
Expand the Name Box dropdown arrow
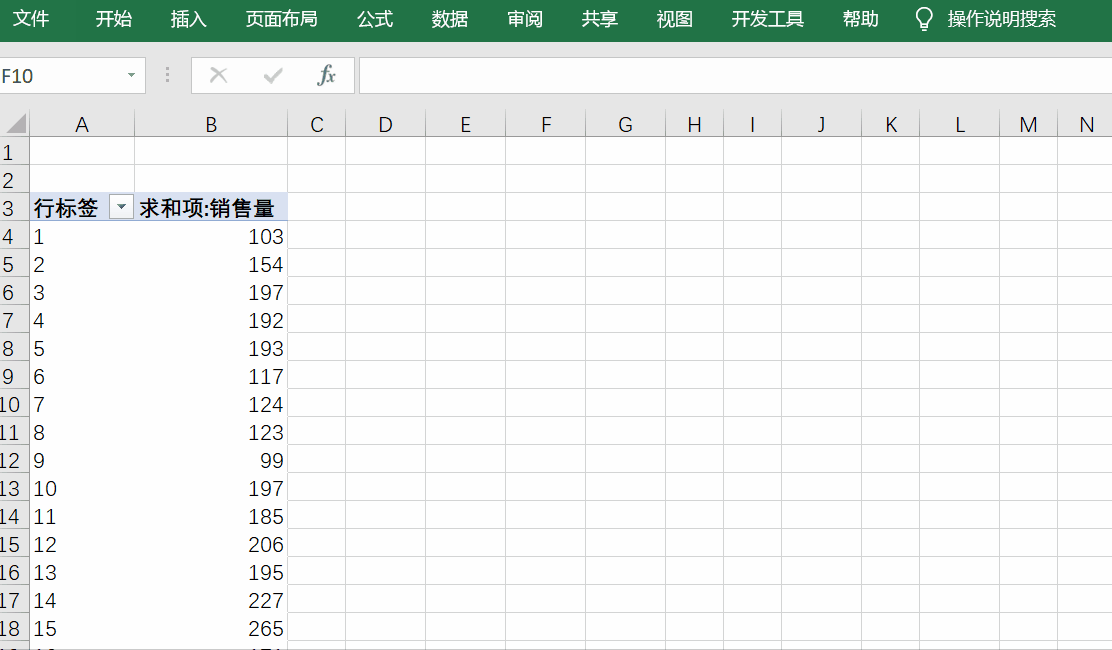(131, 76)
